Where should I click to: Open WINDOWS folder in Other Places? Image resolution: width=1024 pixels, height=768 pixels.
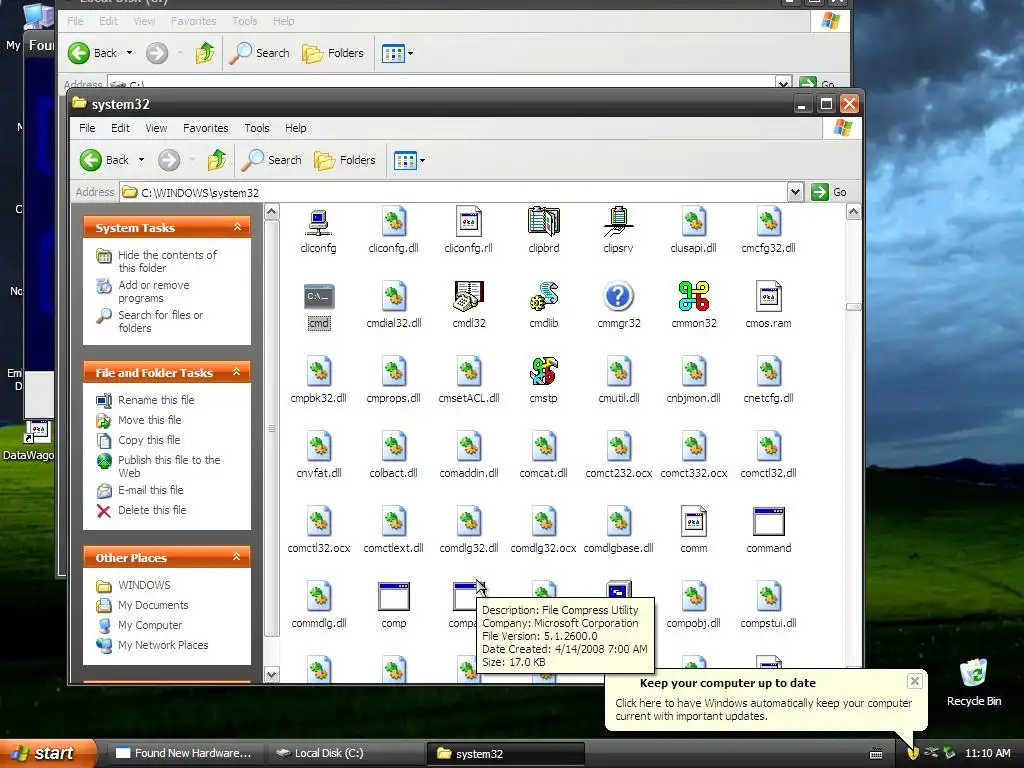point(144,585)
